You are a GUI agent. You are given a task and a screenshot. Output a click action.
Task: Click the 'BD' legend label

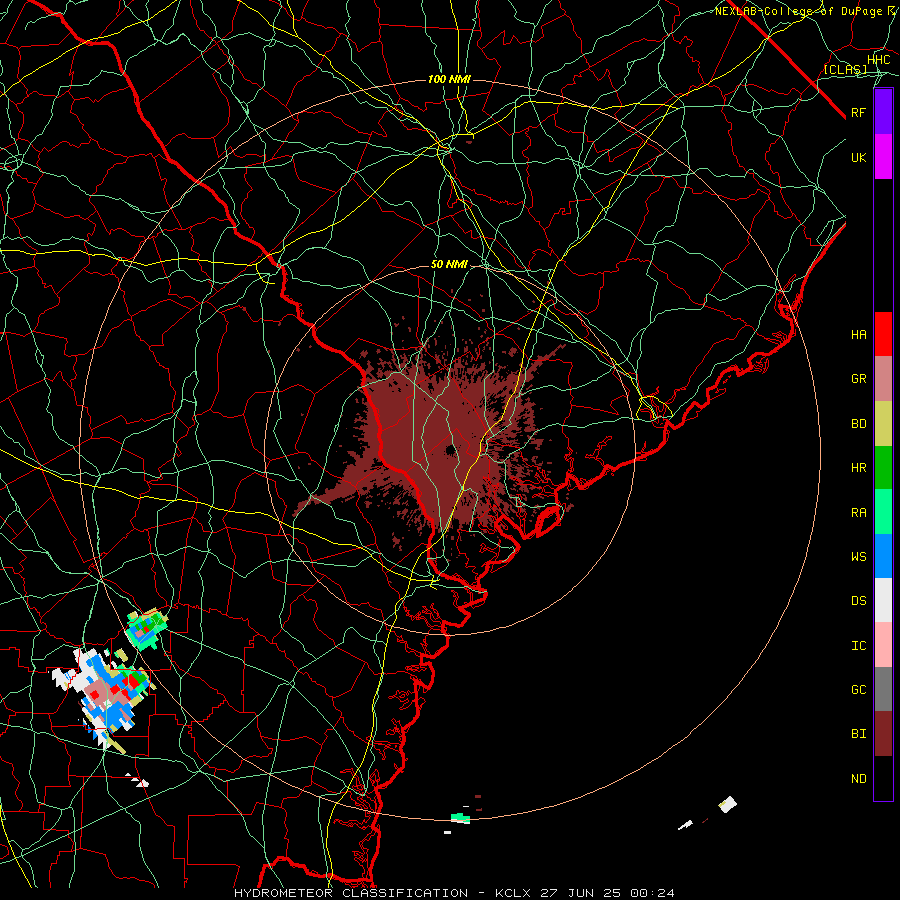coord(858,424)
